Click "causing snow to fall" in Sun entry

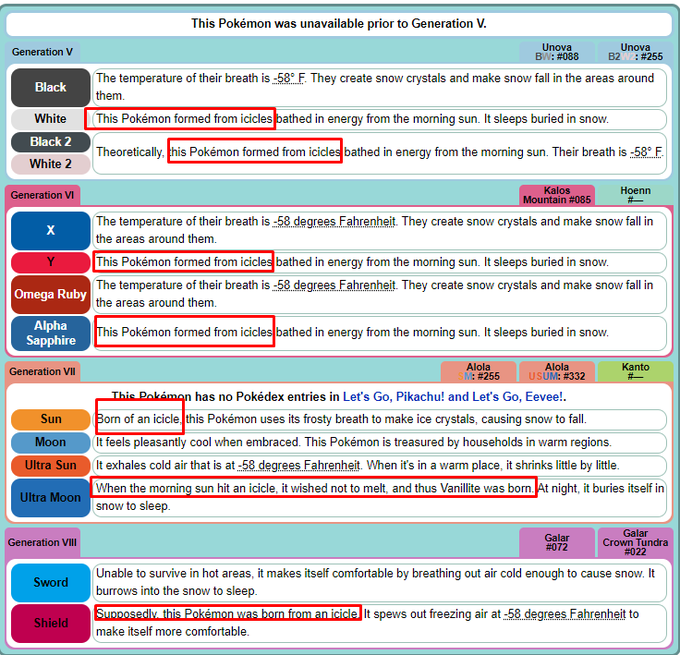tap(534, 419)
